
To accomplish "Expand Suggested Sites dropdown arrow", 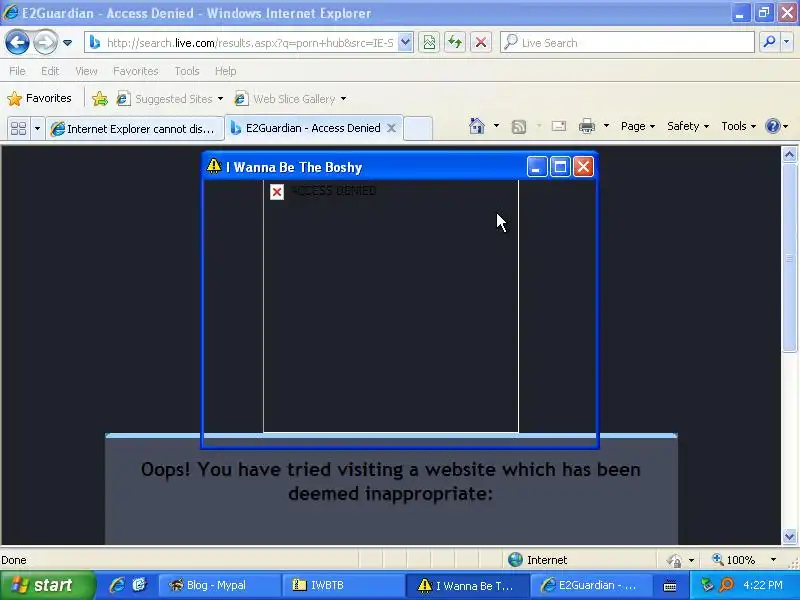I will pyautogui.click(x=220, y=98).
